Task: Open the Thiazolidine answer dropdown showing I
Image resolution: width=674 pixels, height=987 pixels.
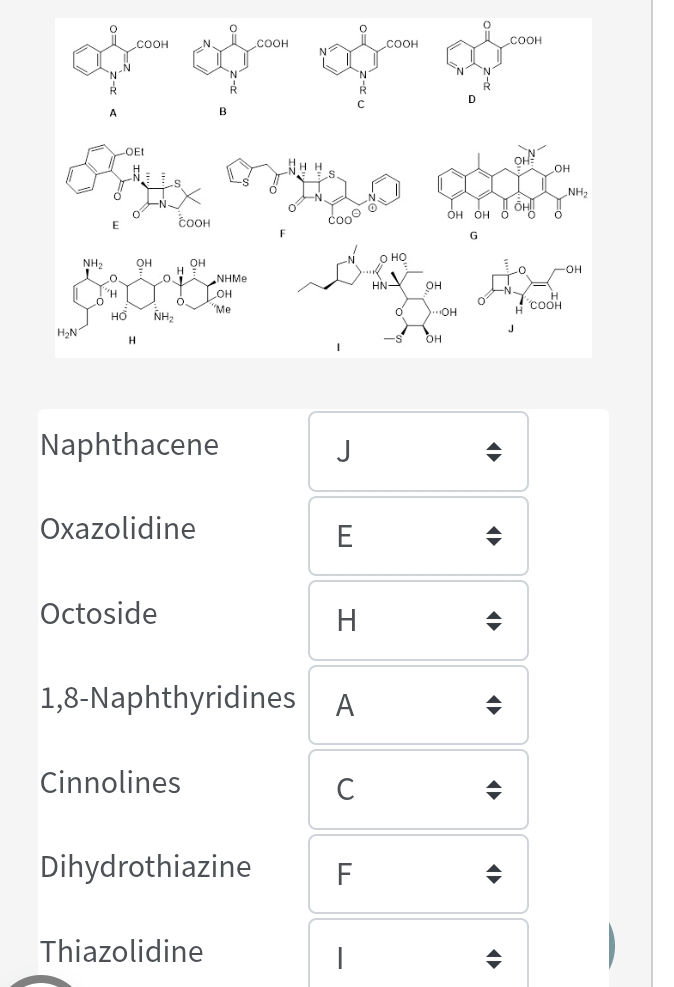Action: pyautogui.click(x=418, y=957)
